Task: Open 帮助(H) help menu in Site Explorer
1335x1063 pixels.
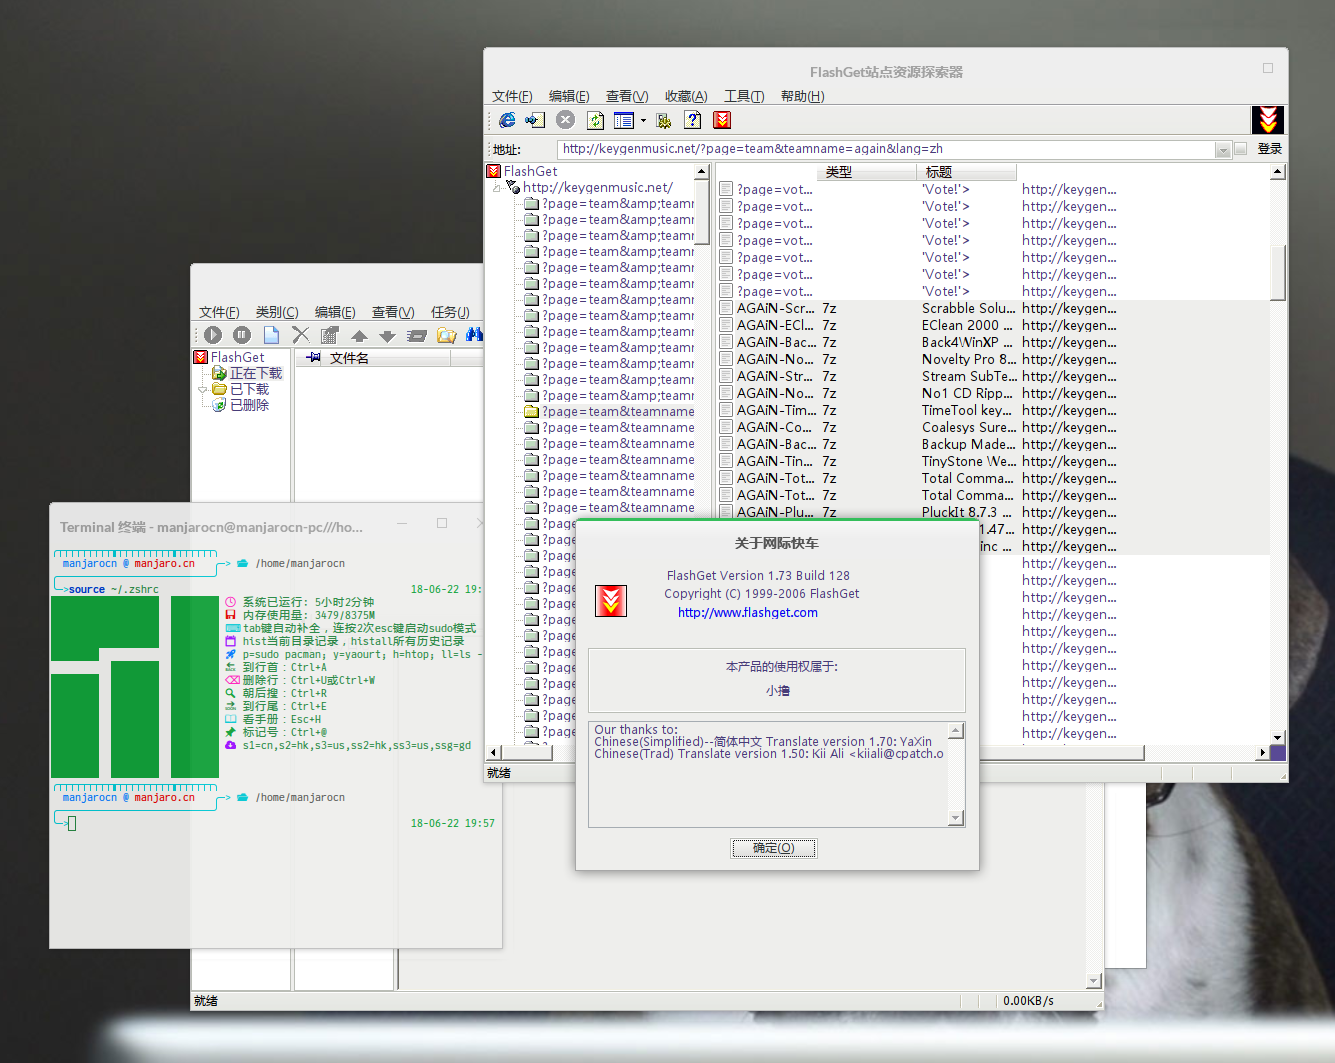Action: coord(803,96)
